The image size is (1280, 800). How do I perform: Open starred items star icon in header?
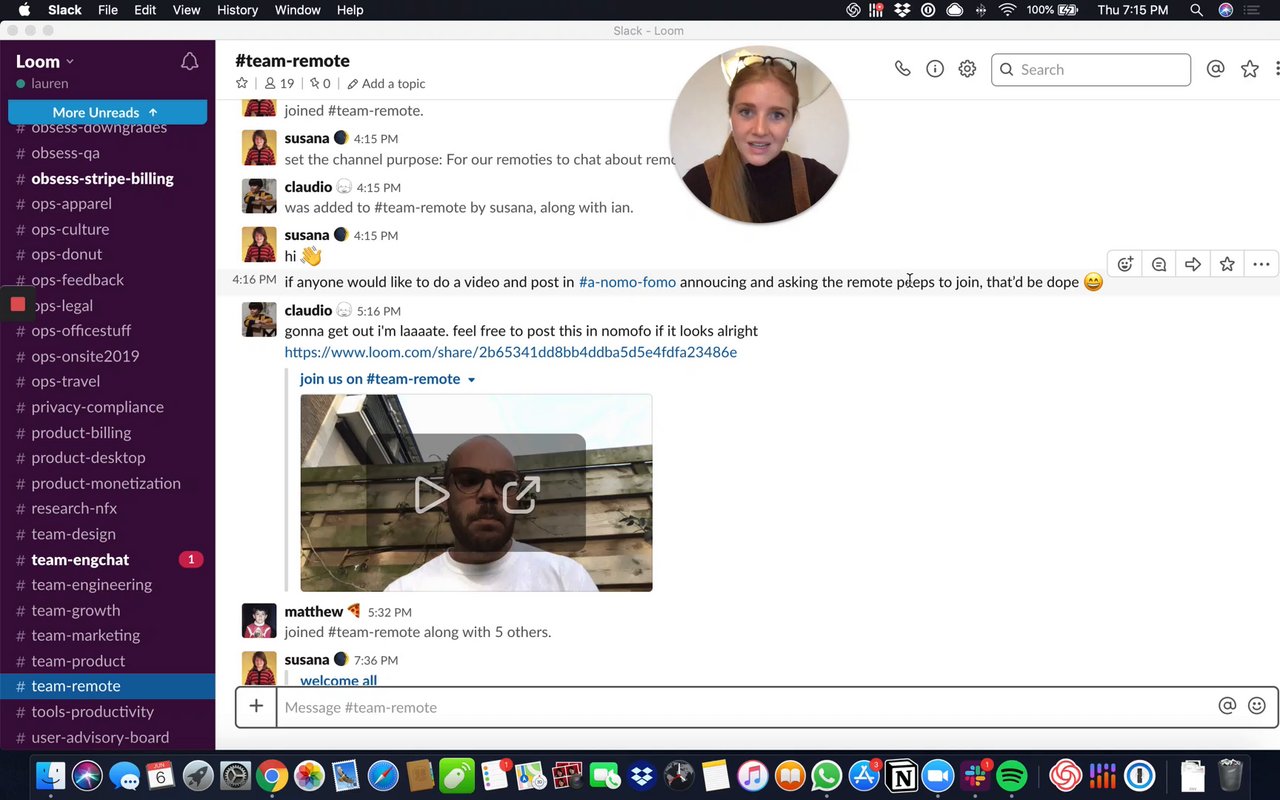(1249, 69)
